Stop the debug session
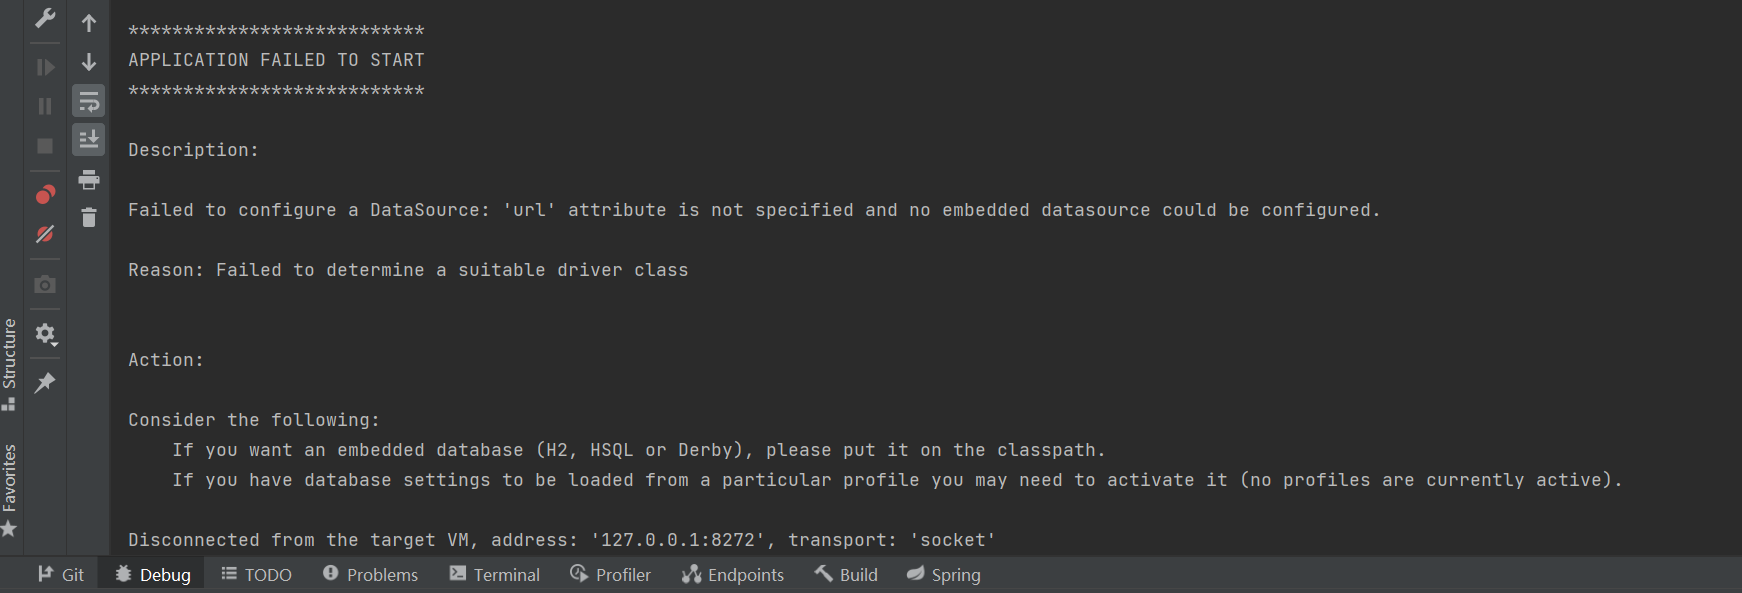The height and width of the screenshot is (593, 1742). coord(44,146)
